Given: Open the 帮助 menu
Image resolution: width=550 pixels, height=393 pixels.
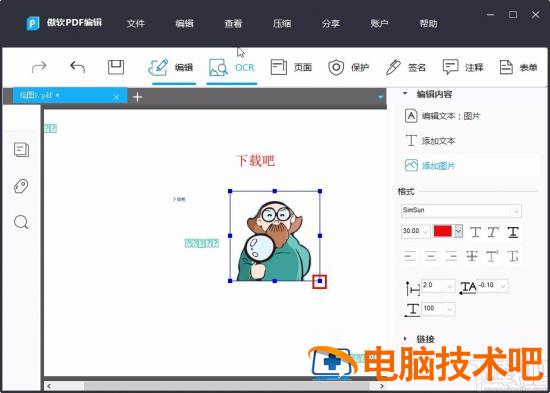Looking at the screenshot, I should click(428, 24).
